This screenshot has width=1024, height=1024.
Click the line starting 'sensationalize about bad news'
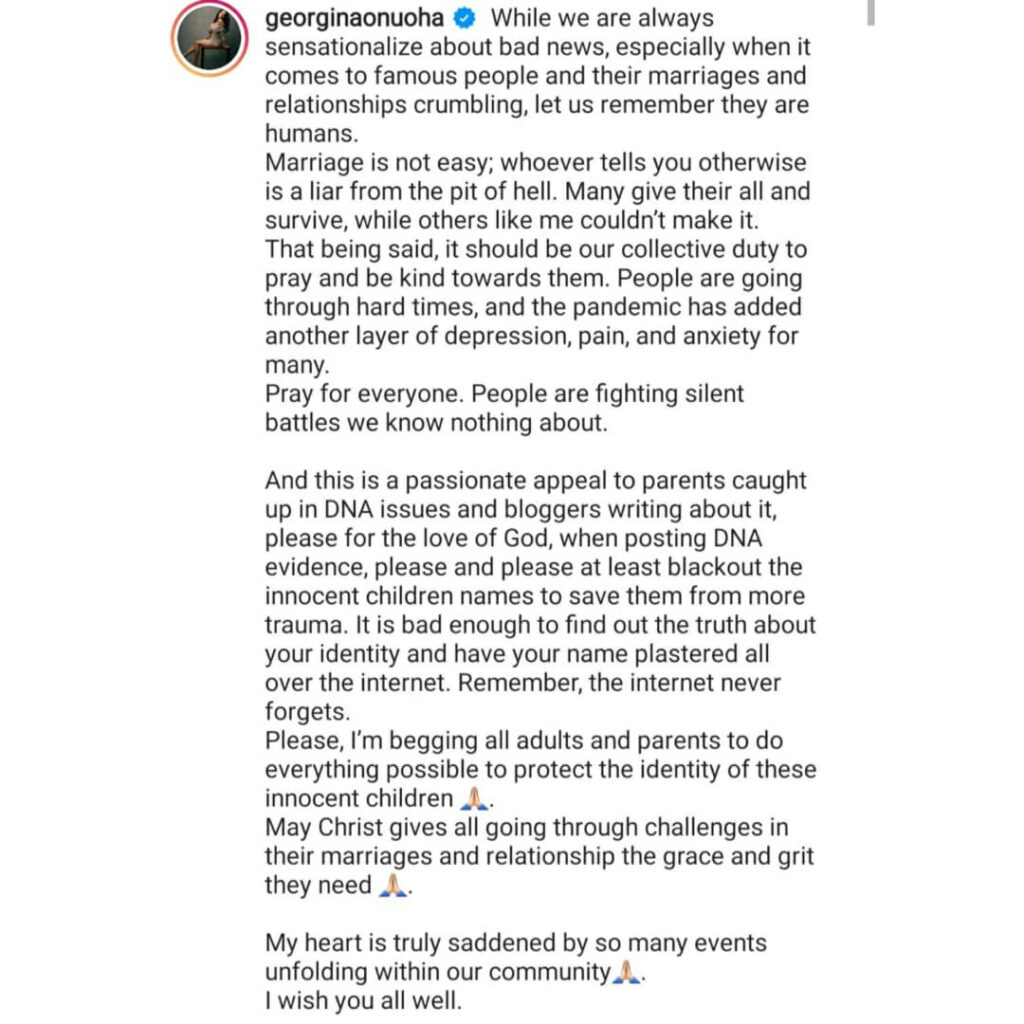click(x=537, y=47)
